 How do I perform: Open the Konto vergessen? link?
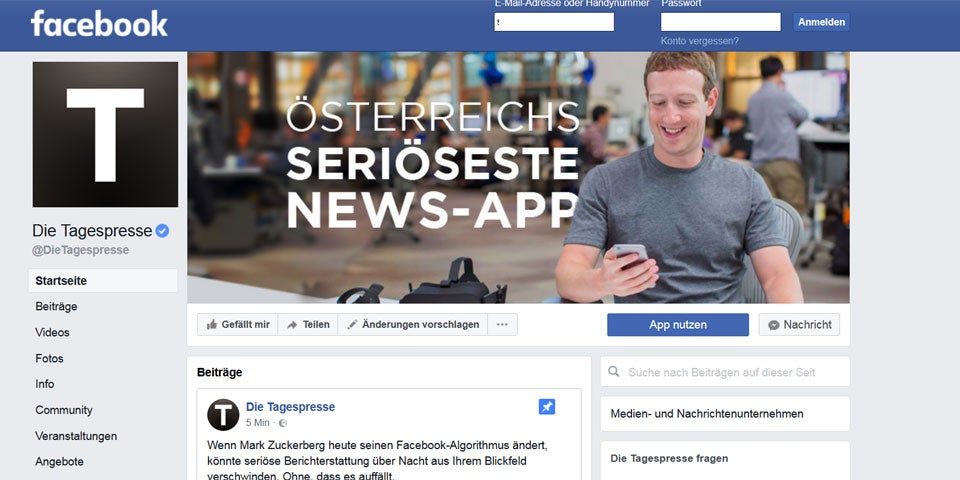[700, 41]
